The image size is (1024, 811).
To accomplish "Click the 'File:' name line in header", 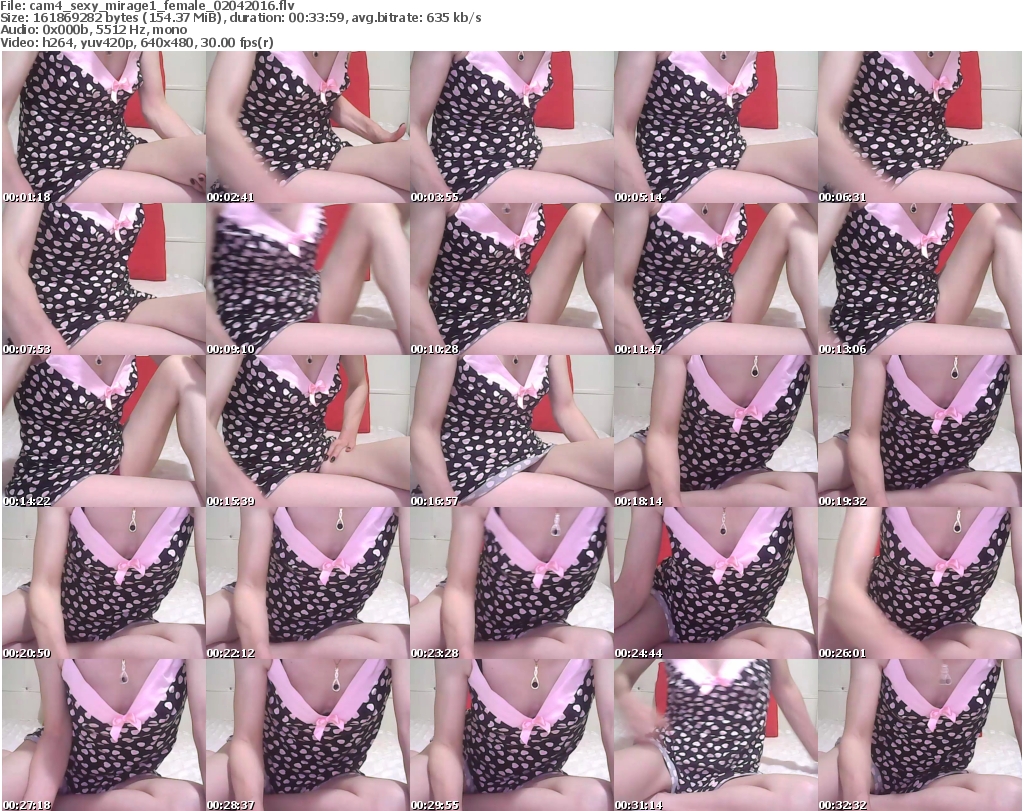I will (x=148, y=5).
